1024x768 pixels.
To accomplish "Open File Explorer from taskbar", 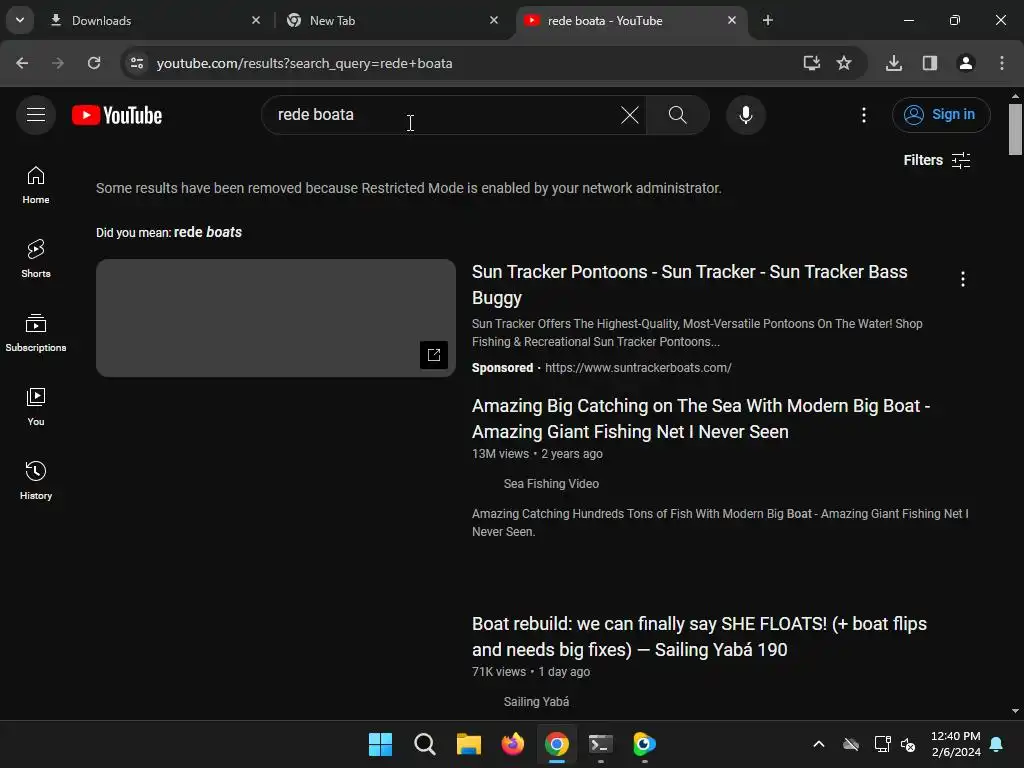I will [468, 744].
